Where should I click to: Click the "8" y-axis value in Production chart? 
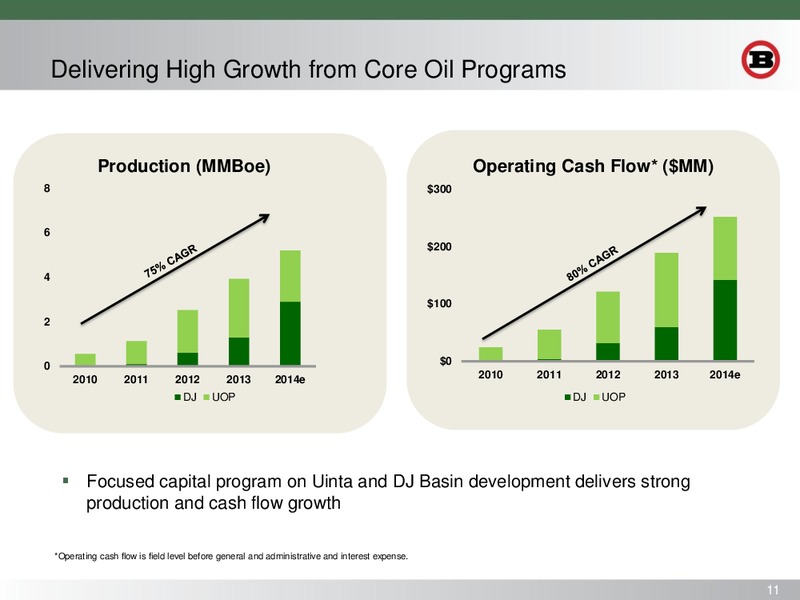[47, 188]
